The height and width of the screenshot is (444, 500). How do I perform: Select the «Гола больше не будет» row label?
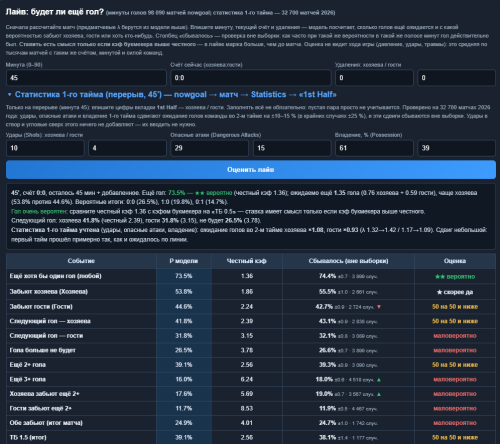point(42,350)
